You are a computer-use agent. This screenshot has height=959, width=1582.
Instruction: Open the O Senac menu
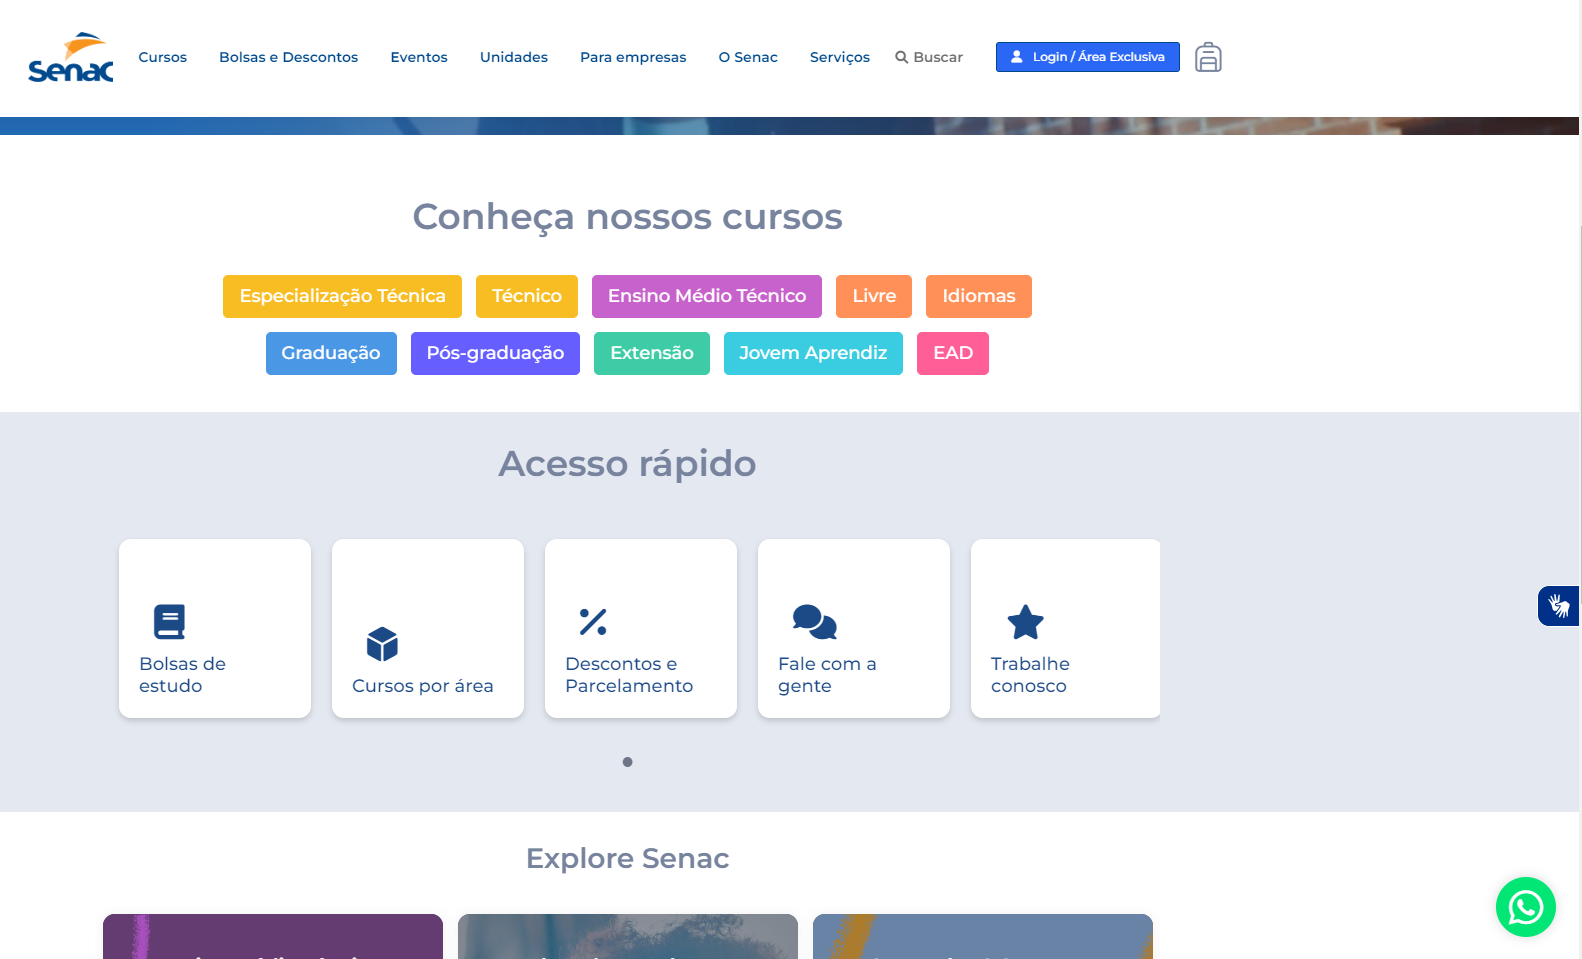point(748,57)
